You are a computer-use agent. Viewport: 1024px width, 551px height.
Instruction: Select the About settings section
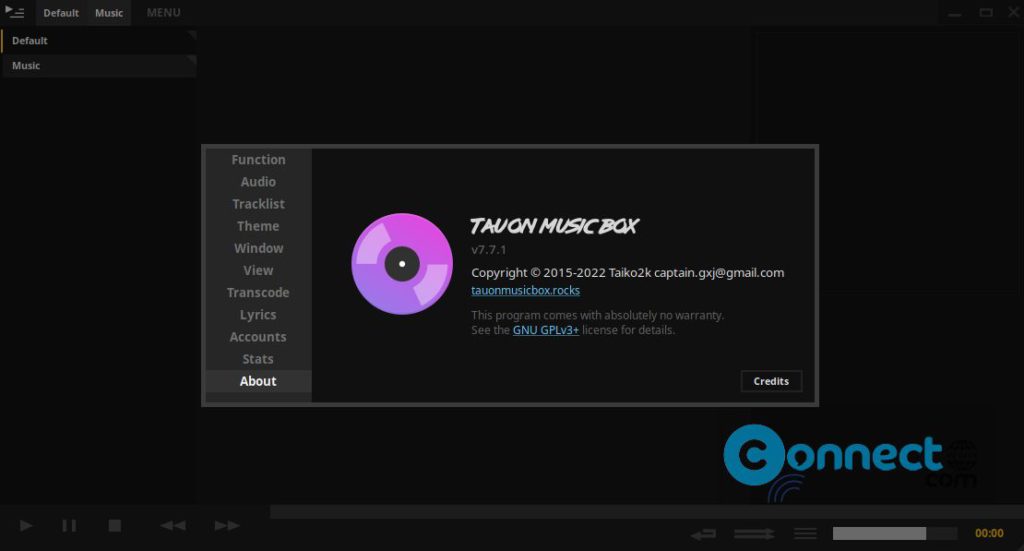click(x=258, y=381)
